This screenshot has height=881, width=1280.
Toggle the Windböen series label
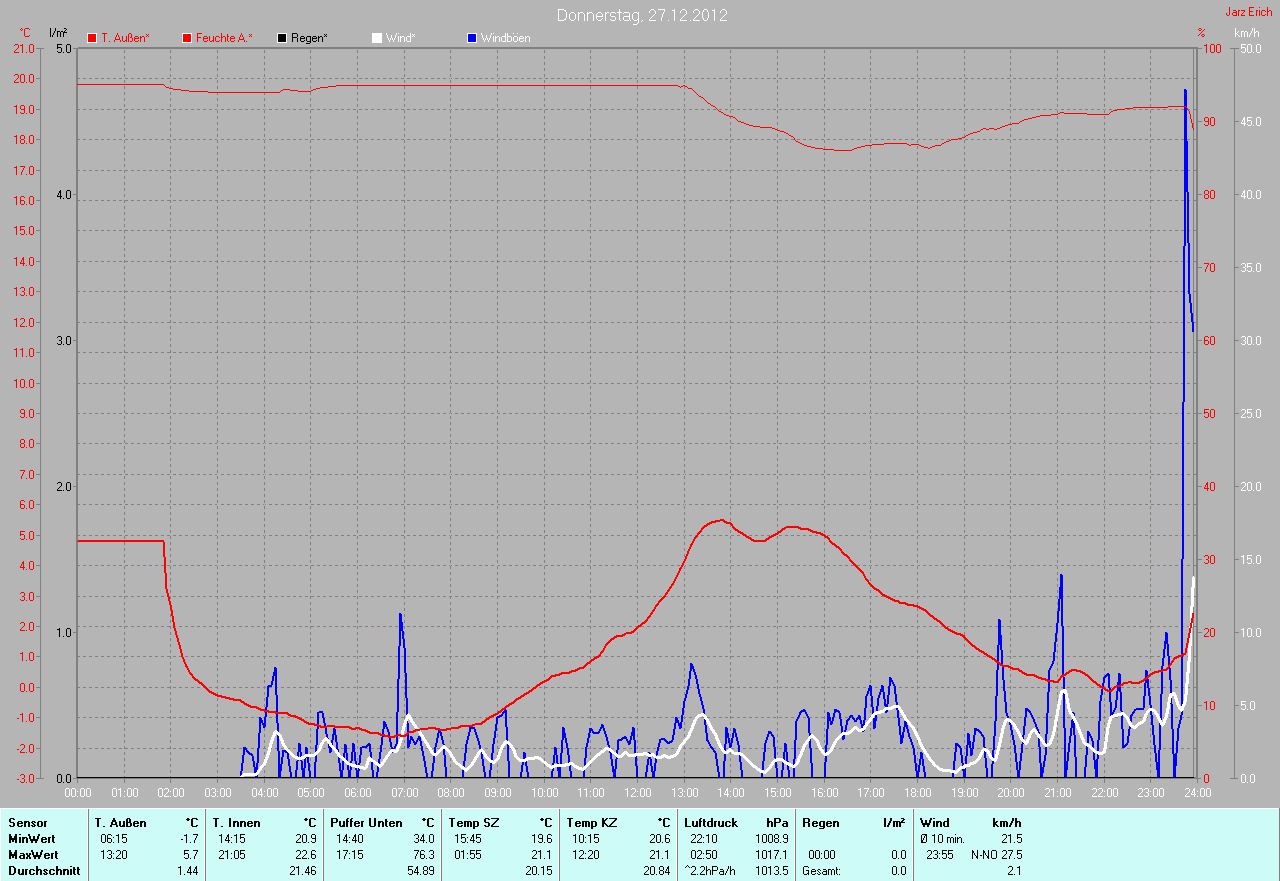coord(505,38)
